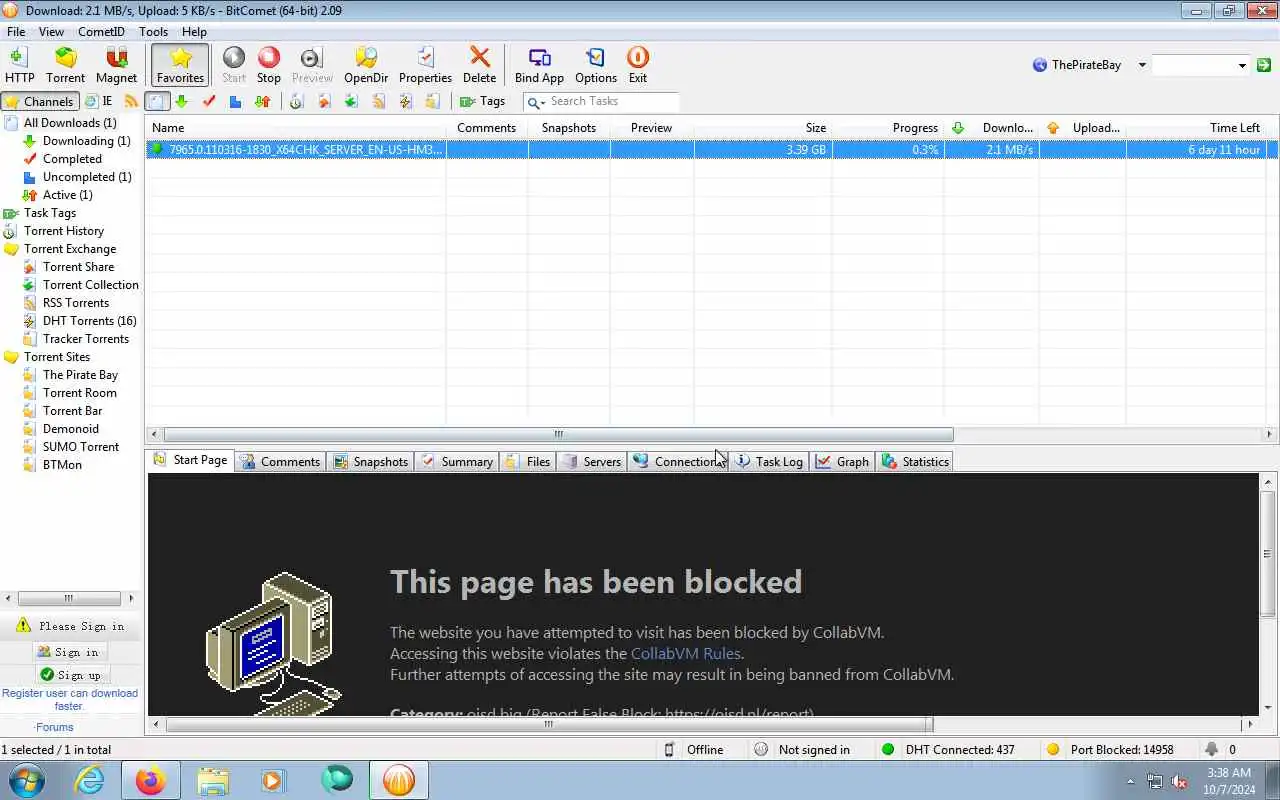Click the grayed Start task icon

(x=233, y=66)
